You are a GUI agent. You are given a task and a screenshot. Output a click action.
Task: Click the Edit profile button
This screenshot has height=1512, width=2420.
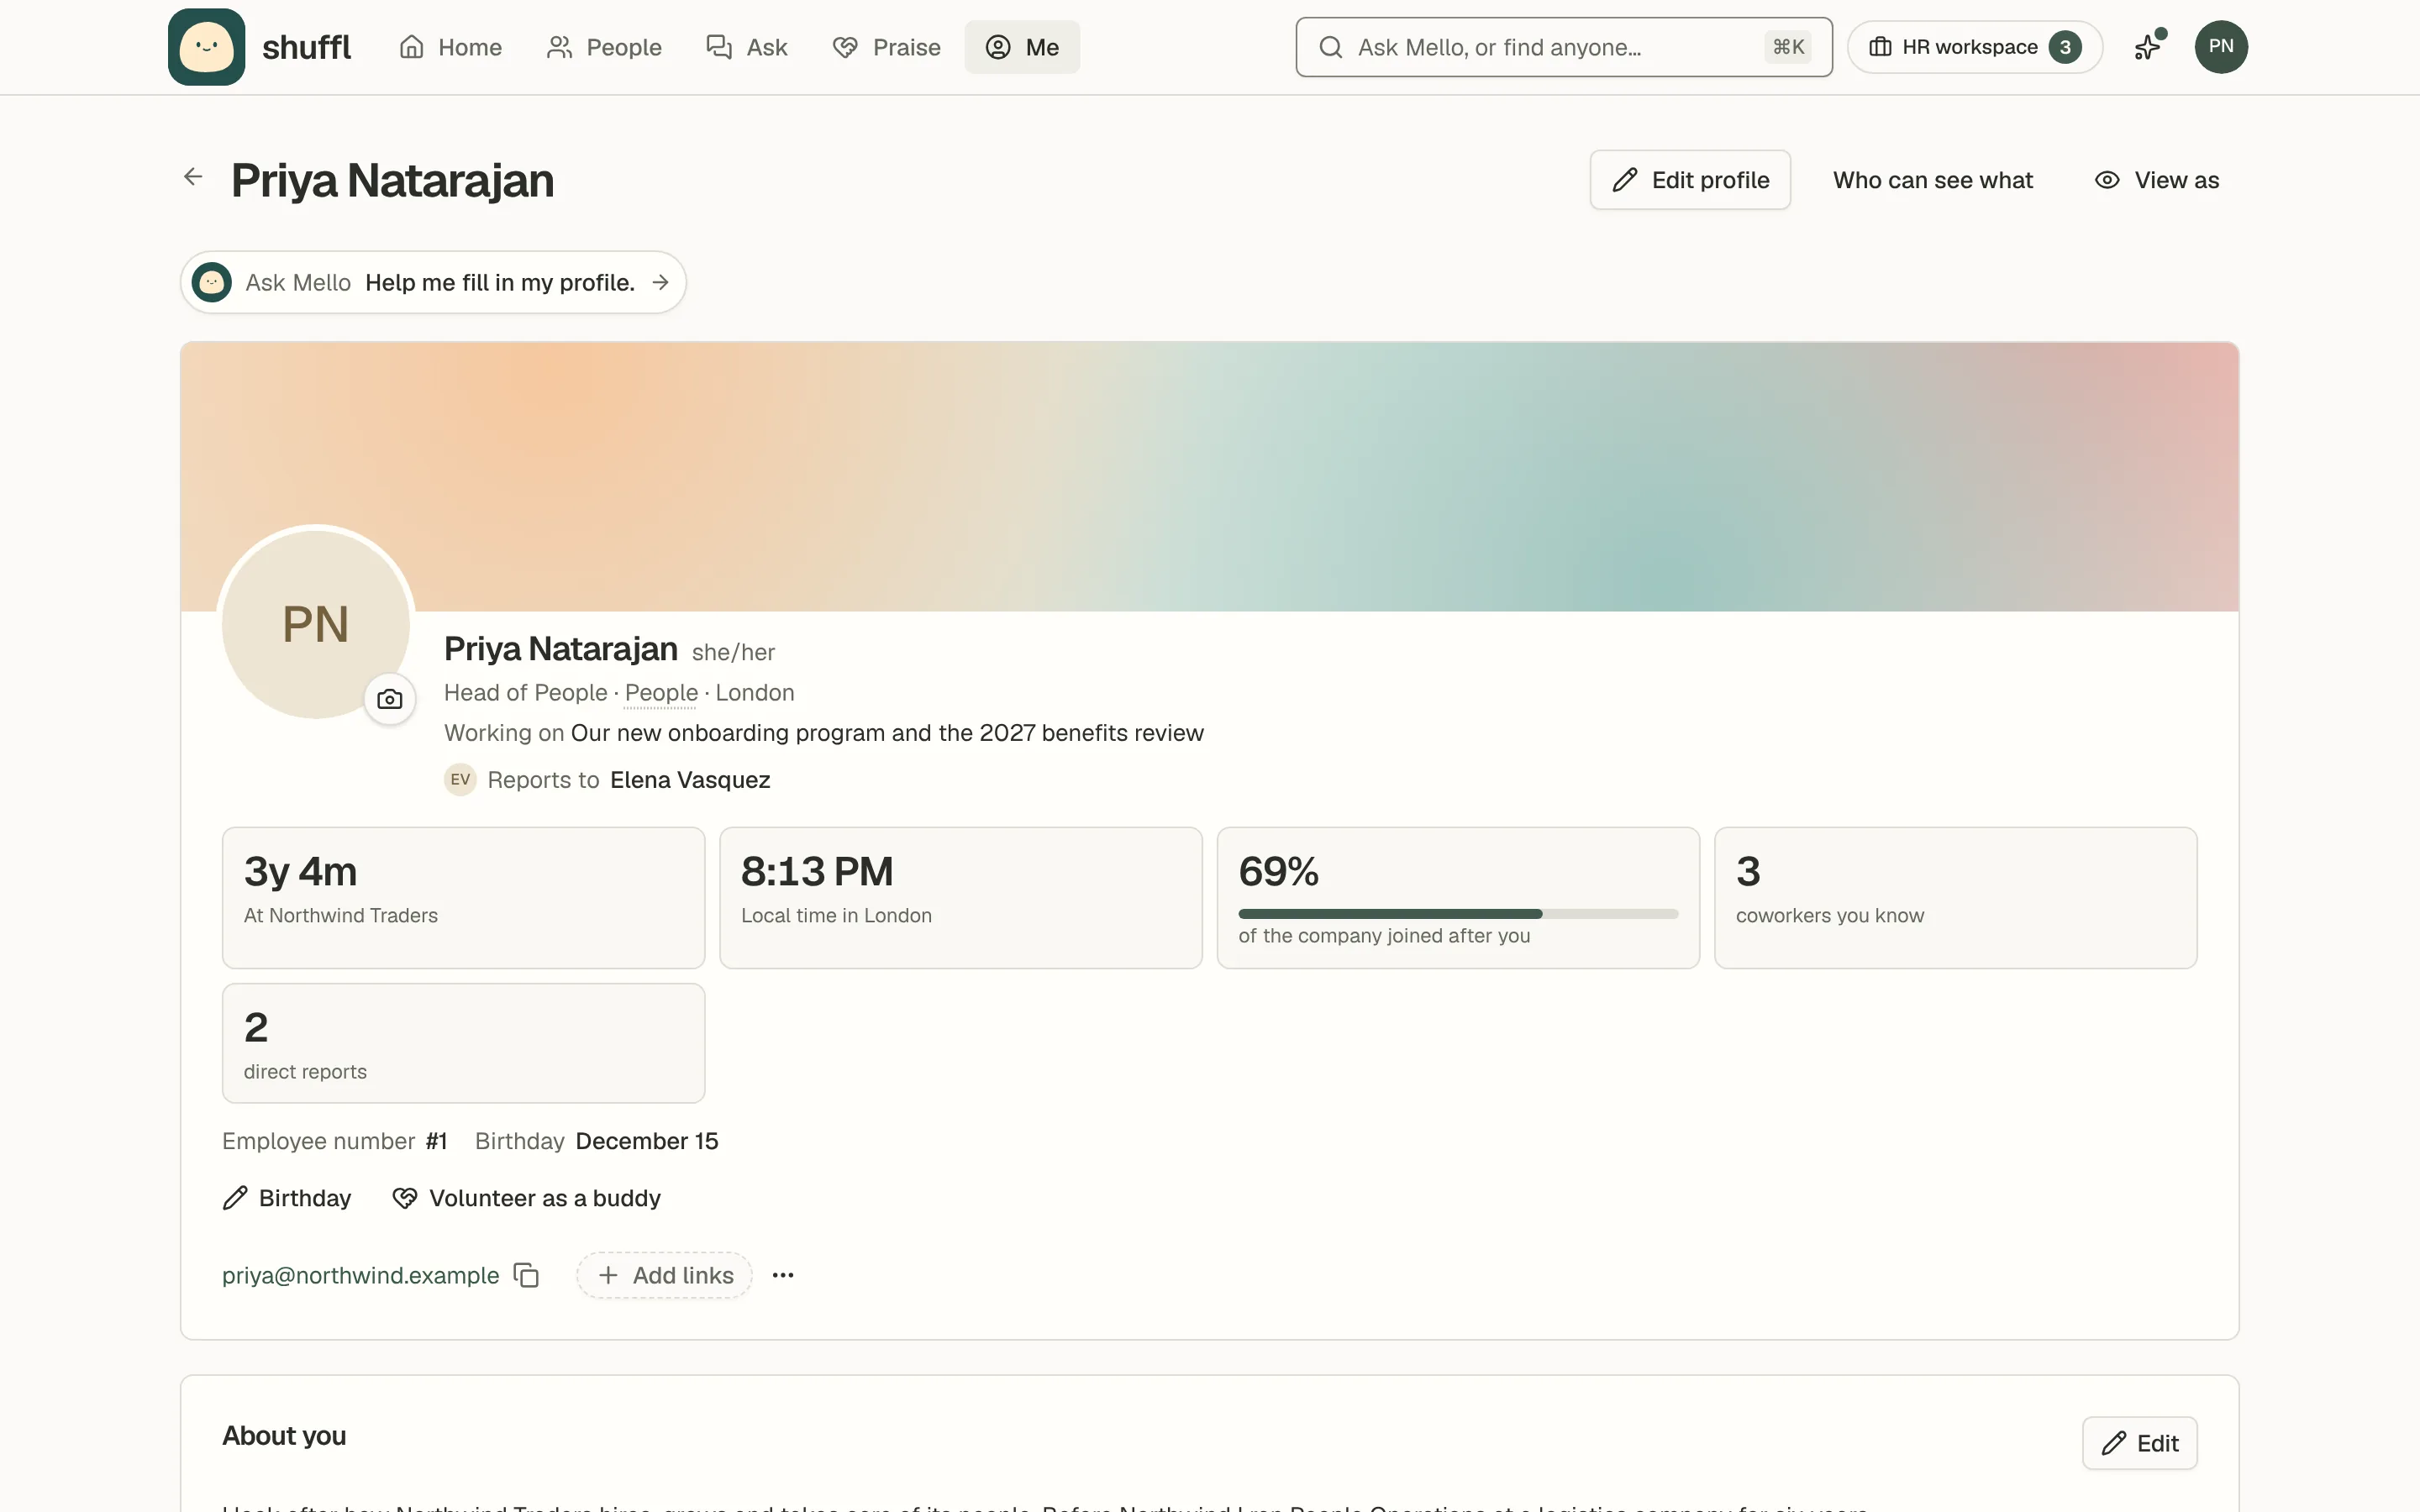click(x=1690, y=180)
